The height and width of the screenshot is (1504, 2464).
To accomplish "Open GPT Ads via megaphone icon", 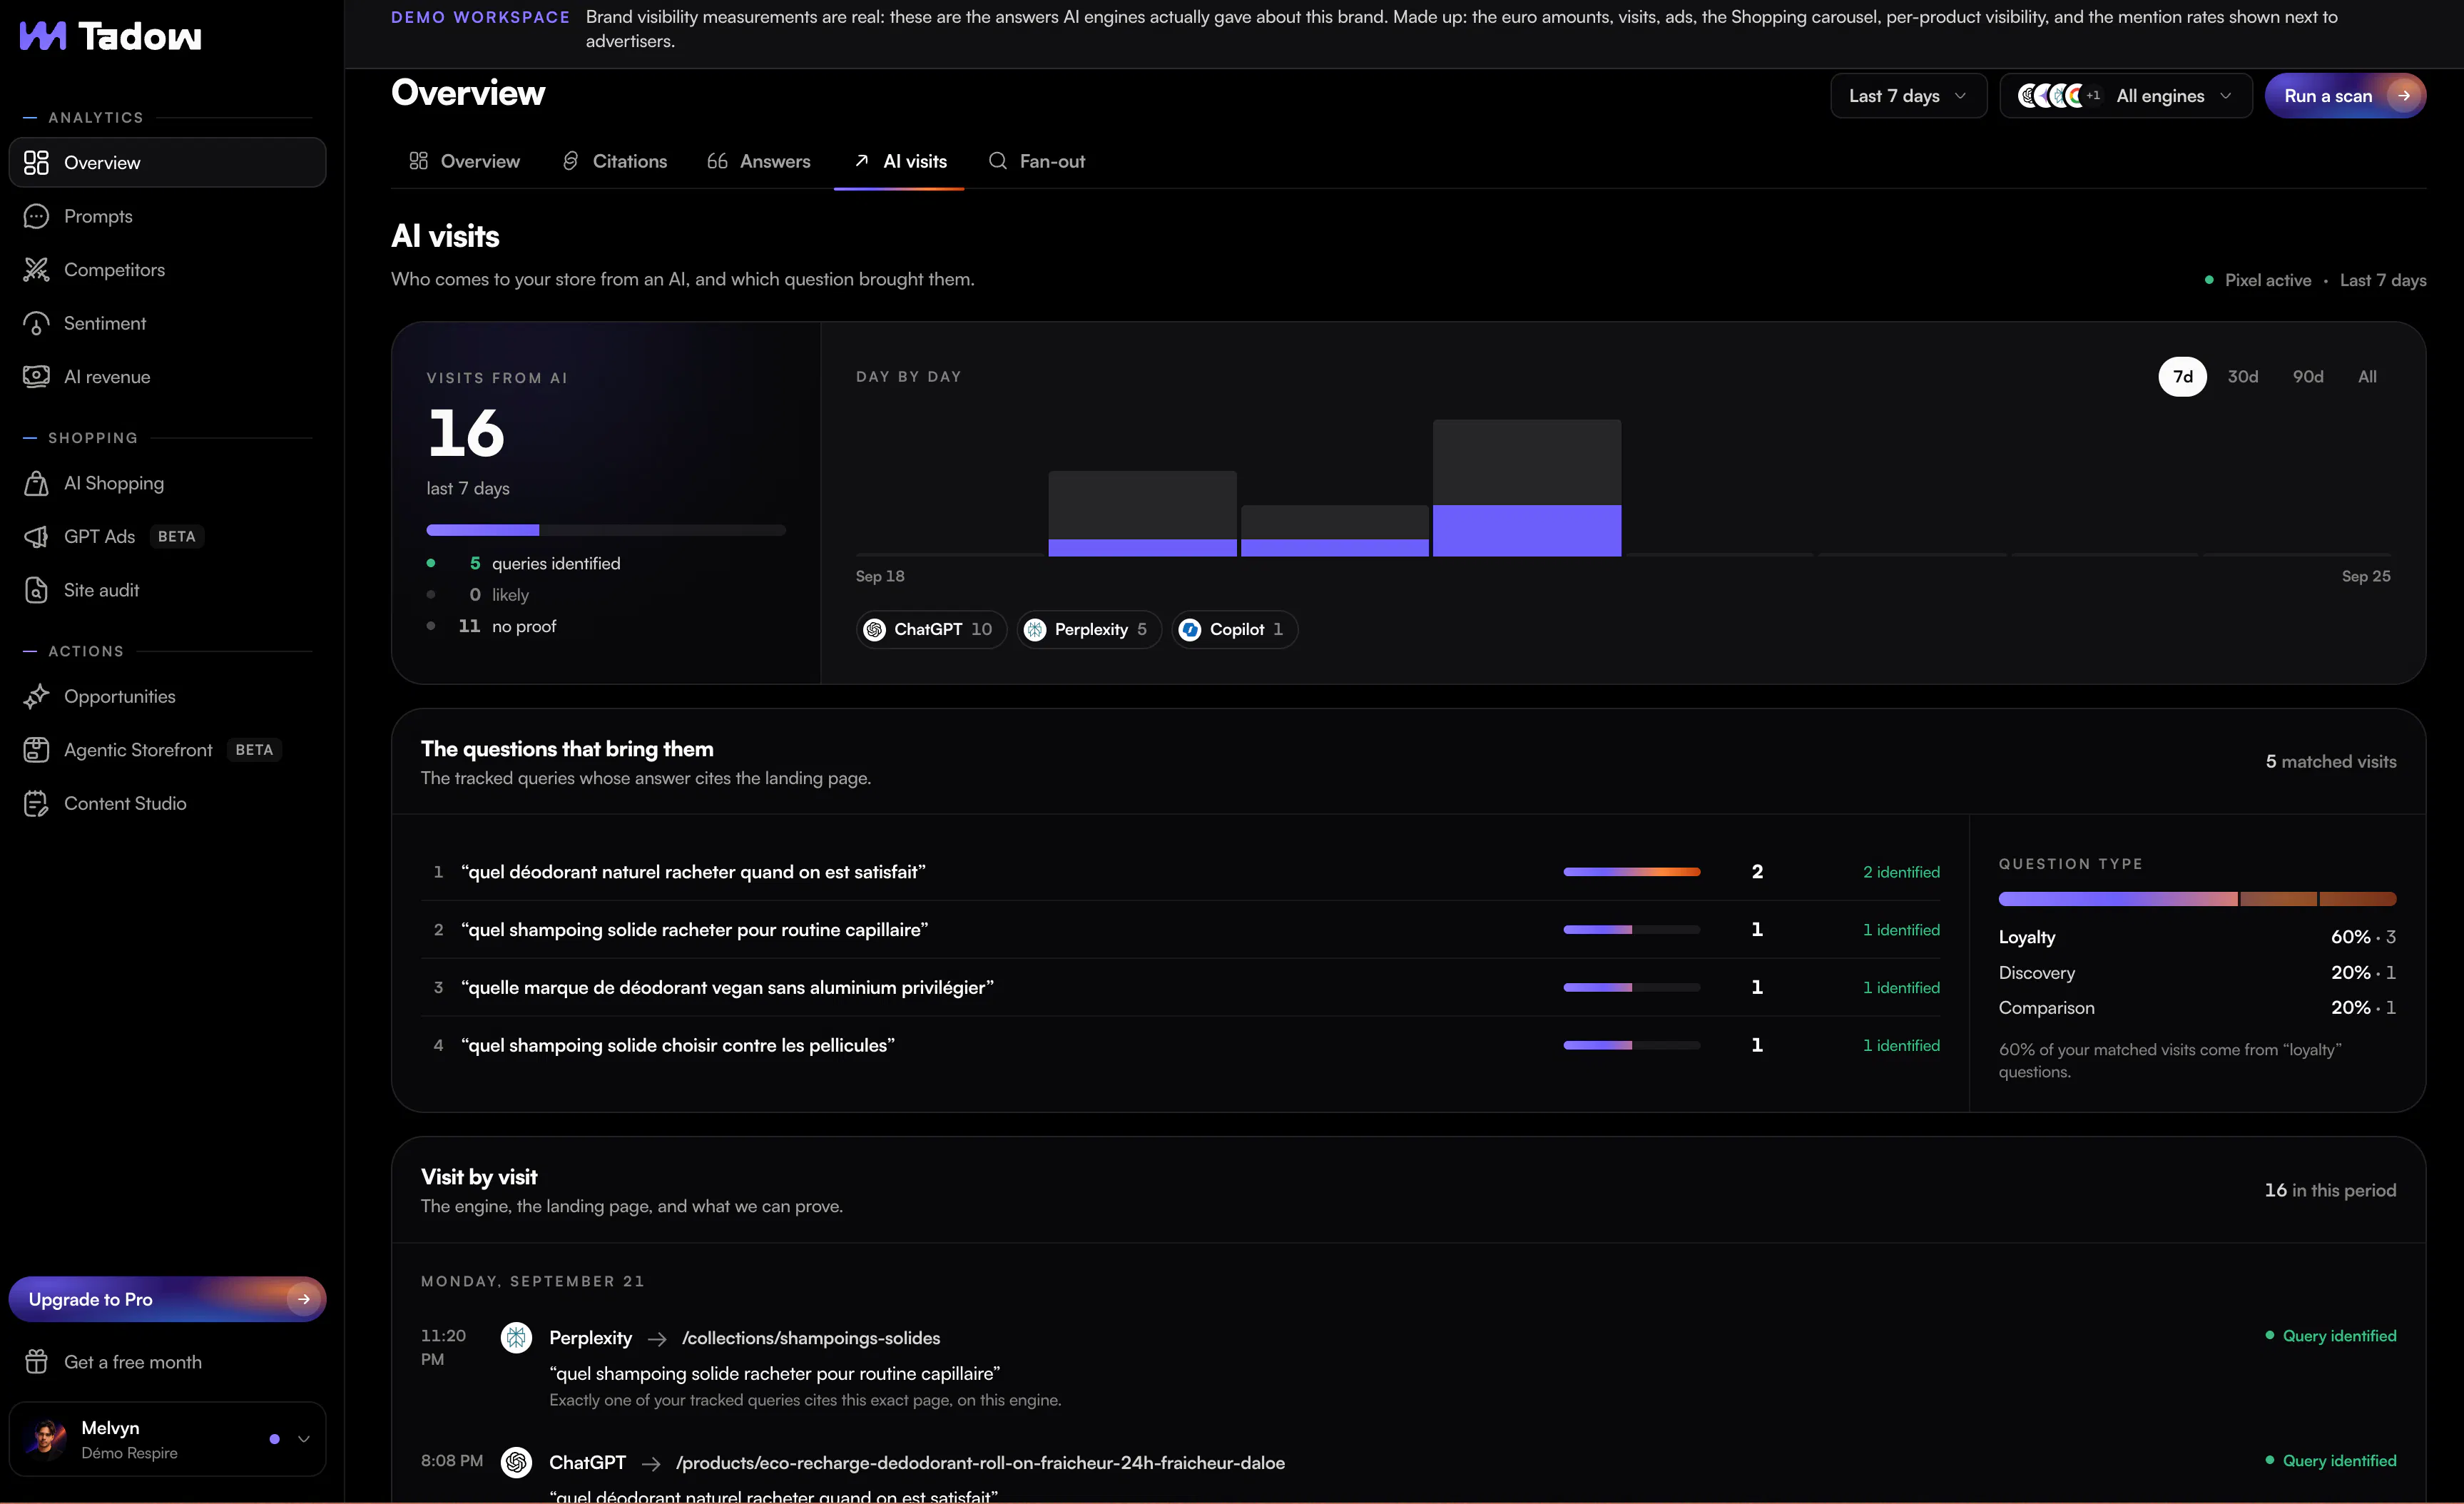I will (36, 537).
